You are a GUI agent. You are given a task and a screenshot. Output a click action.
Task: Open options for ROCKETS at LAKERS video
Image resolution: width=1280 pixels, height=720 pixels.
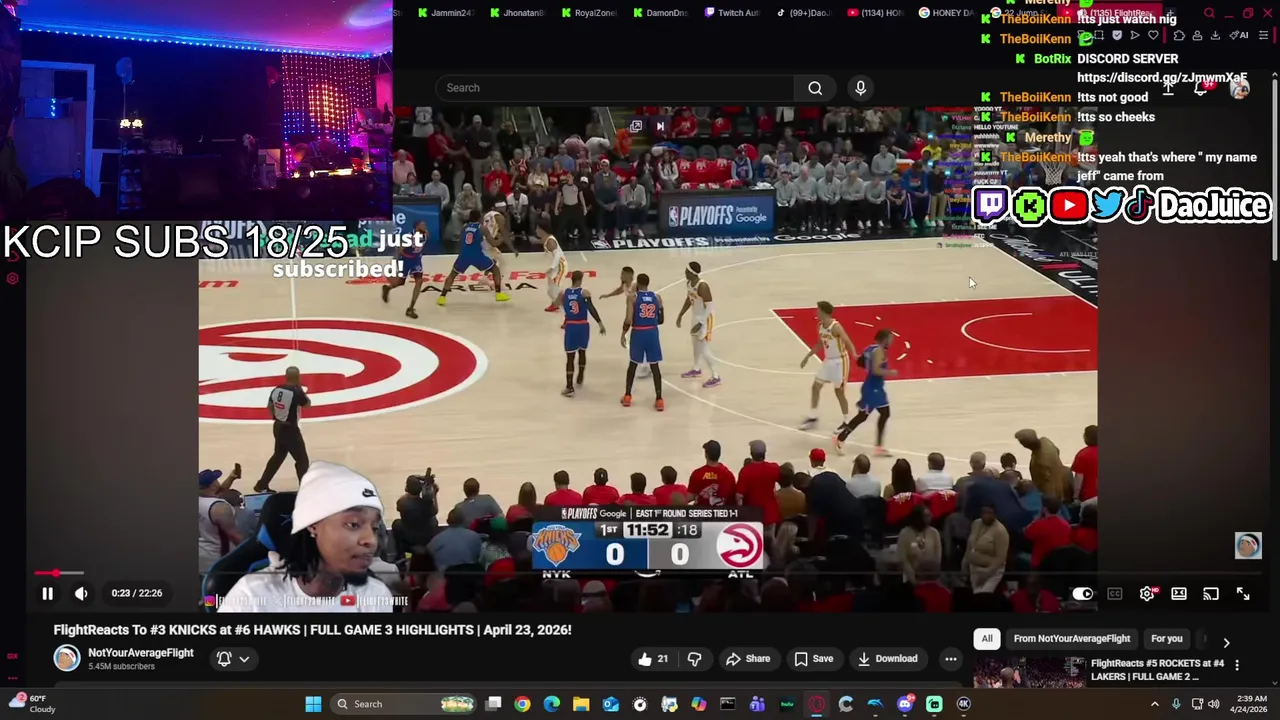coord(1237,665)
